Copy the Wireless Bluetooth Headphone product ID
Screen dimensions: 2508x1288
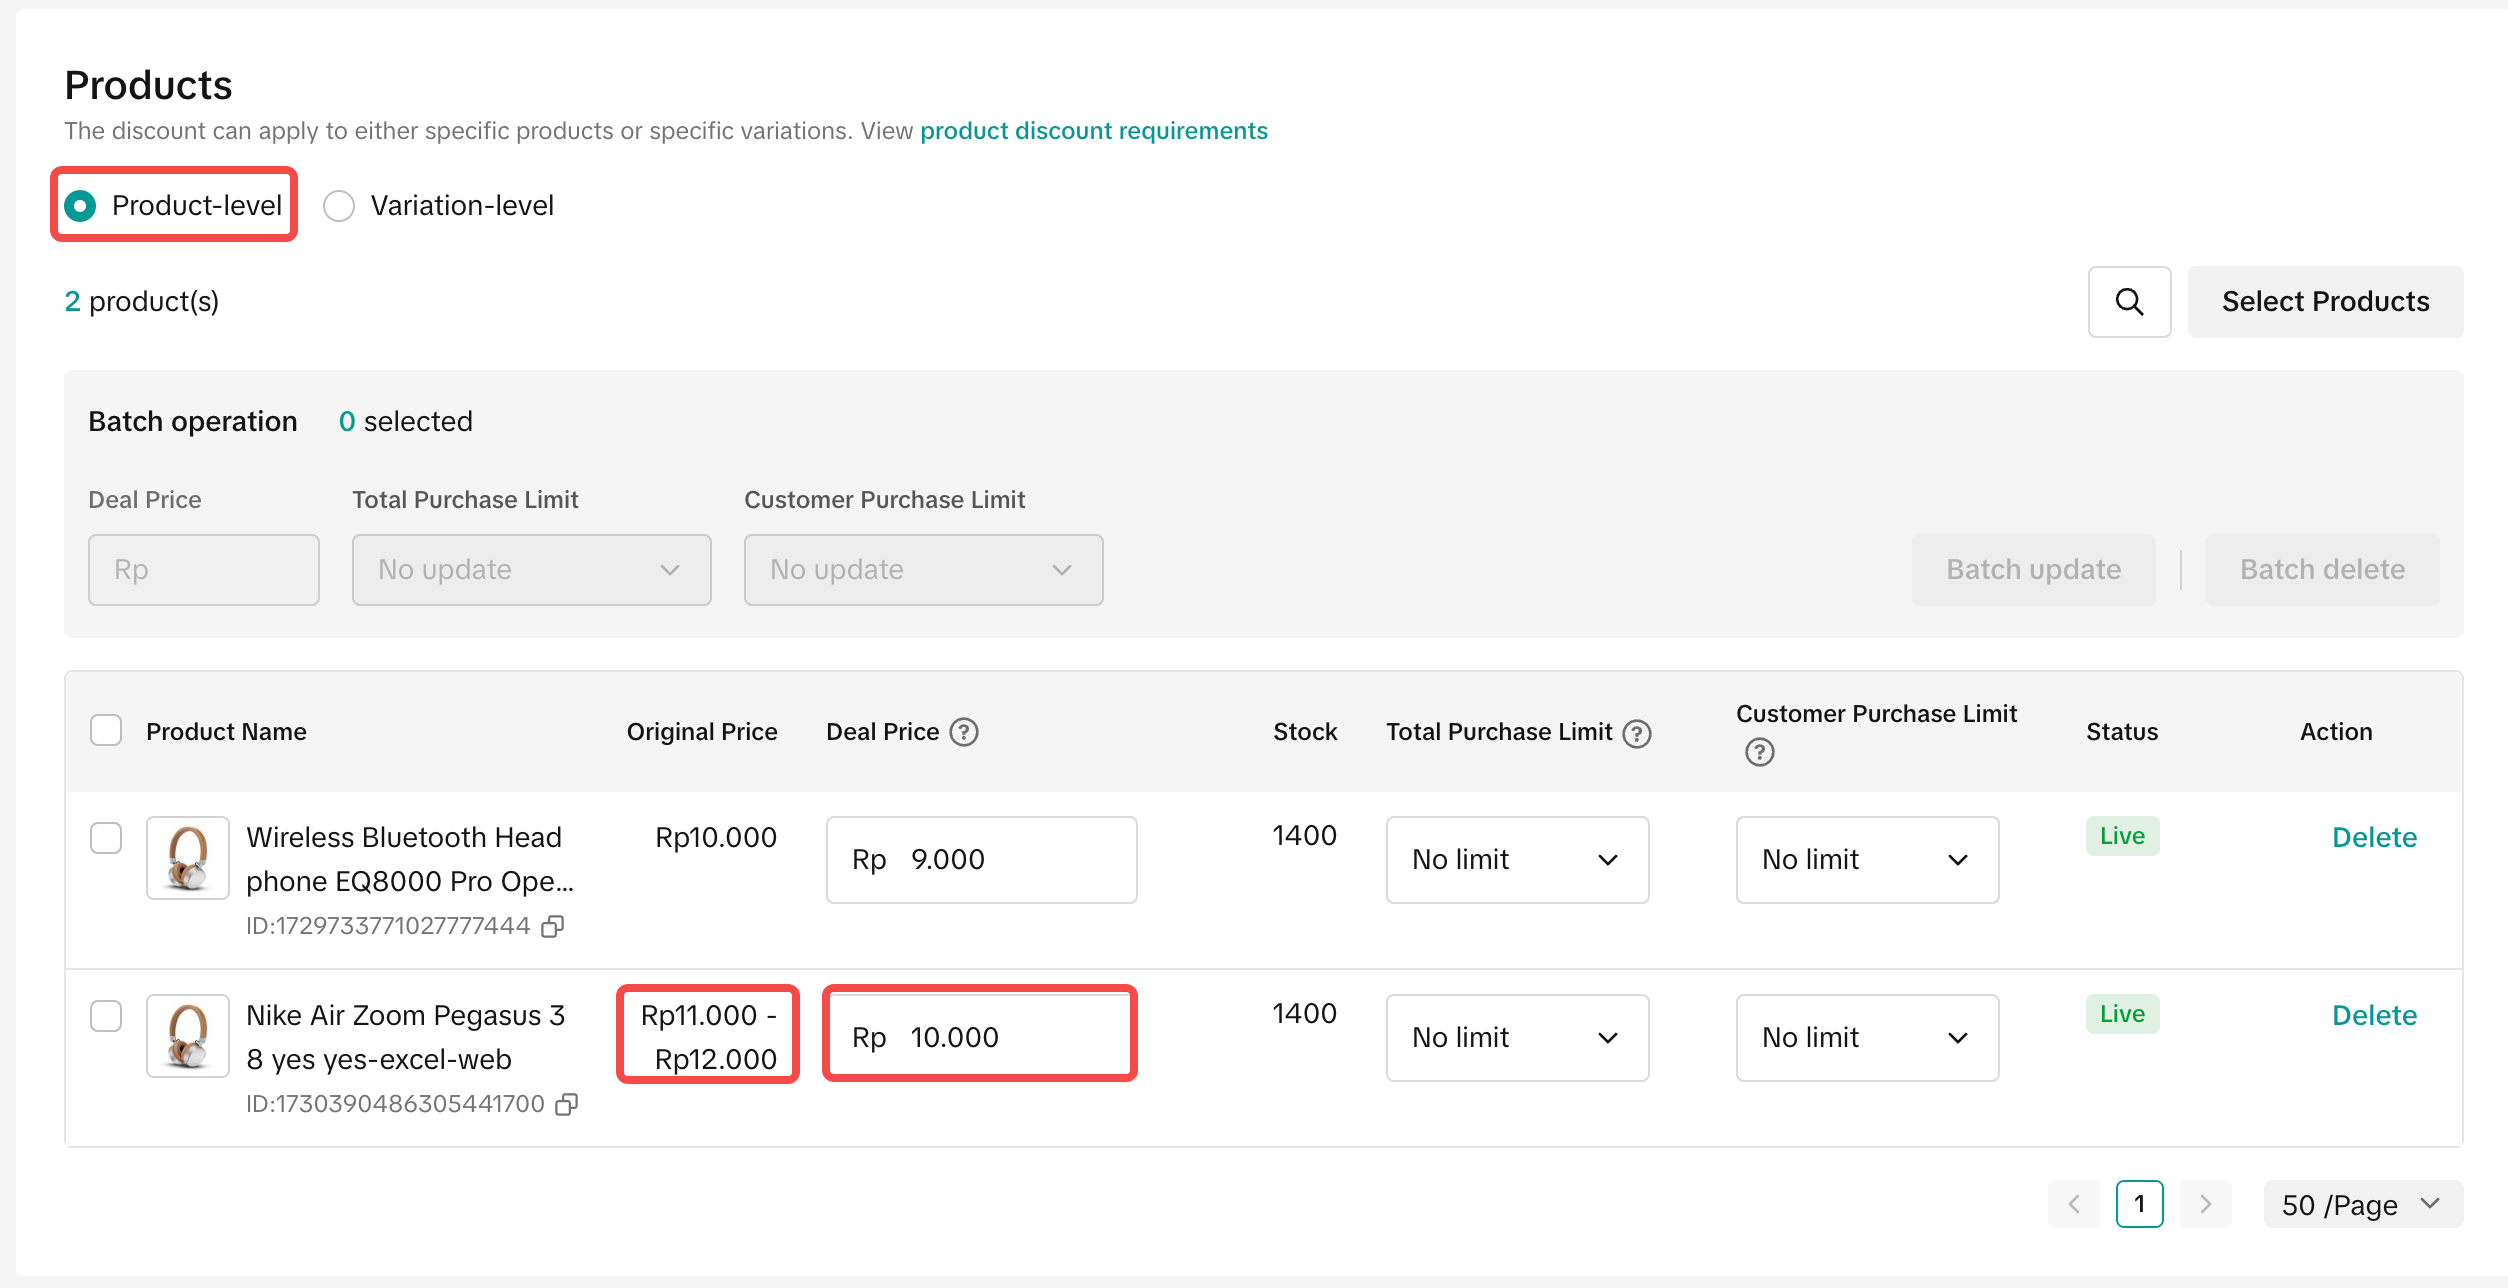[x=553, y=926]
